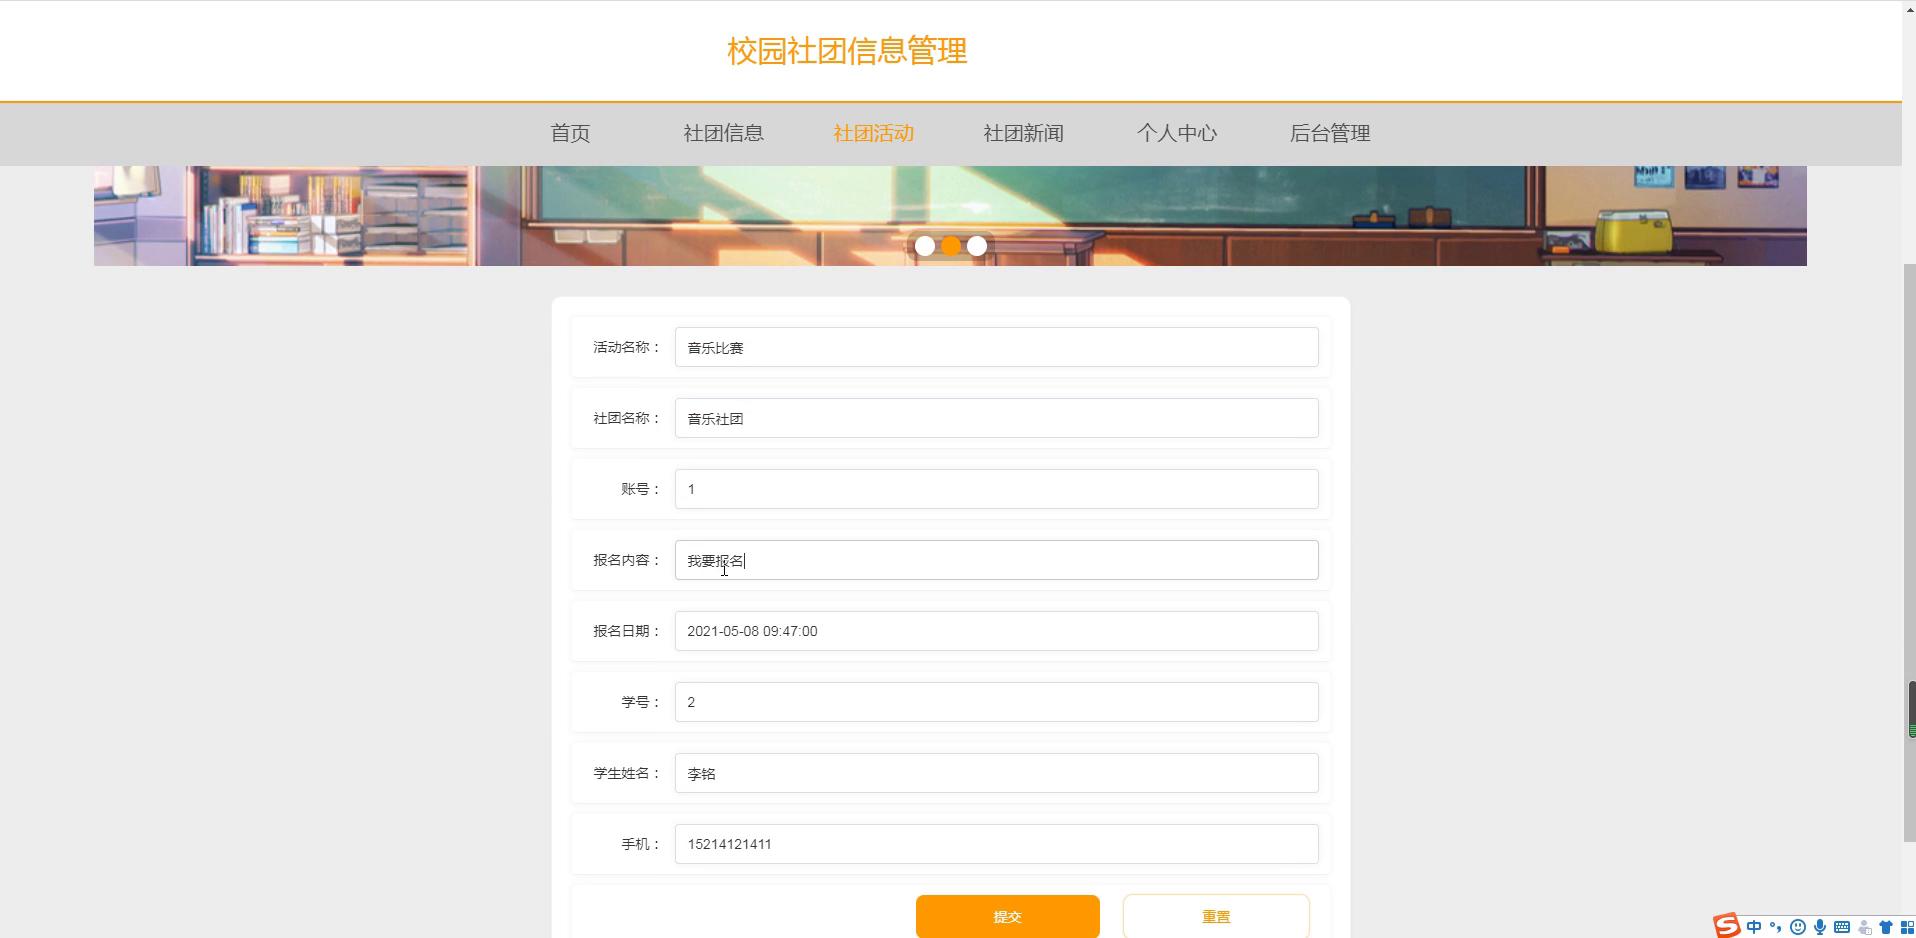The image size is (1916, 938).
Task: Activate voice input microphone icon
Action: pos(1820,927)
